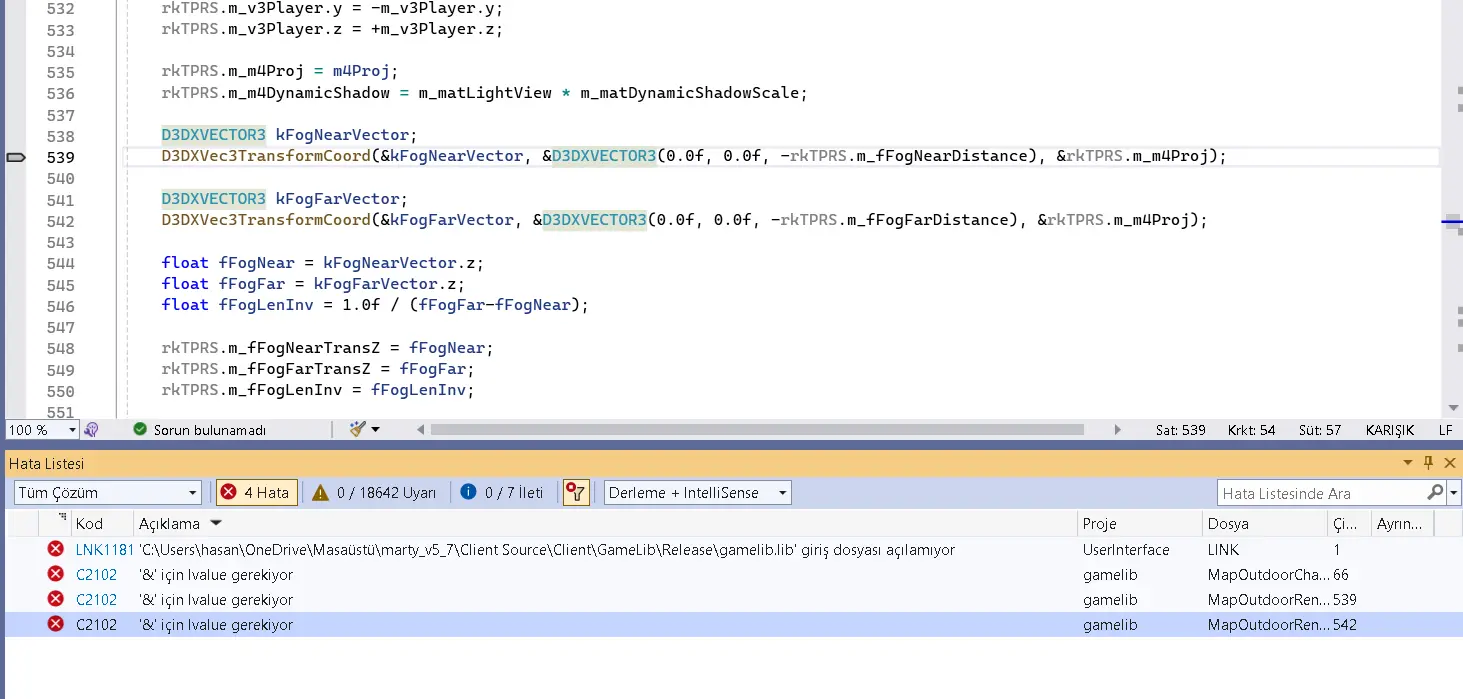Click red error icon of line 539 row
1463x699 pixels.
(x=56, y=599)
